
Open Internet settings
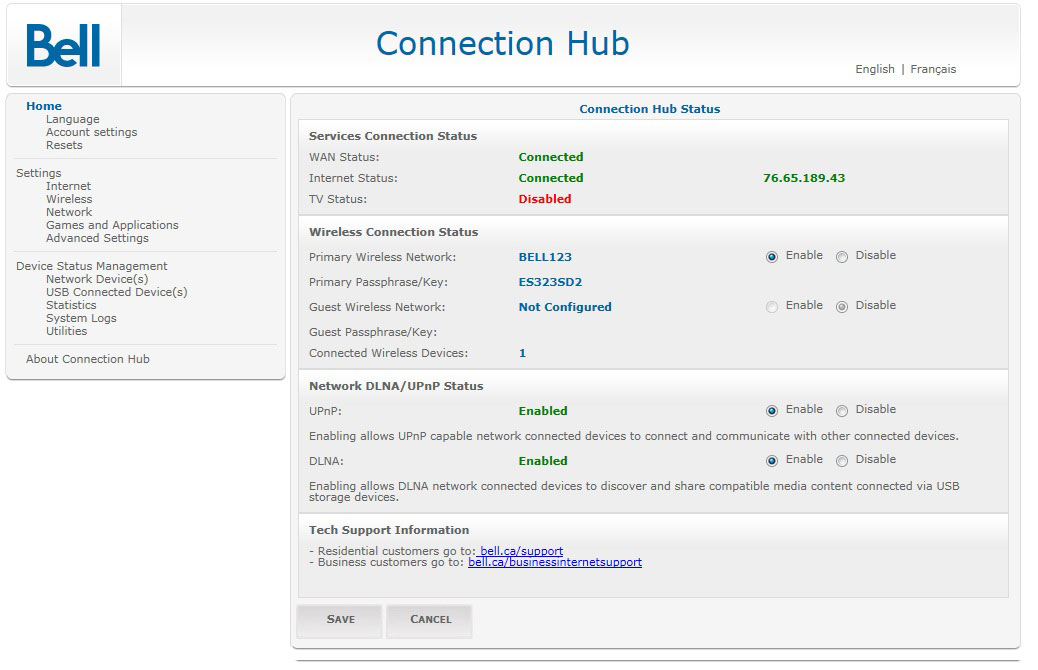(x=68, y=186)
